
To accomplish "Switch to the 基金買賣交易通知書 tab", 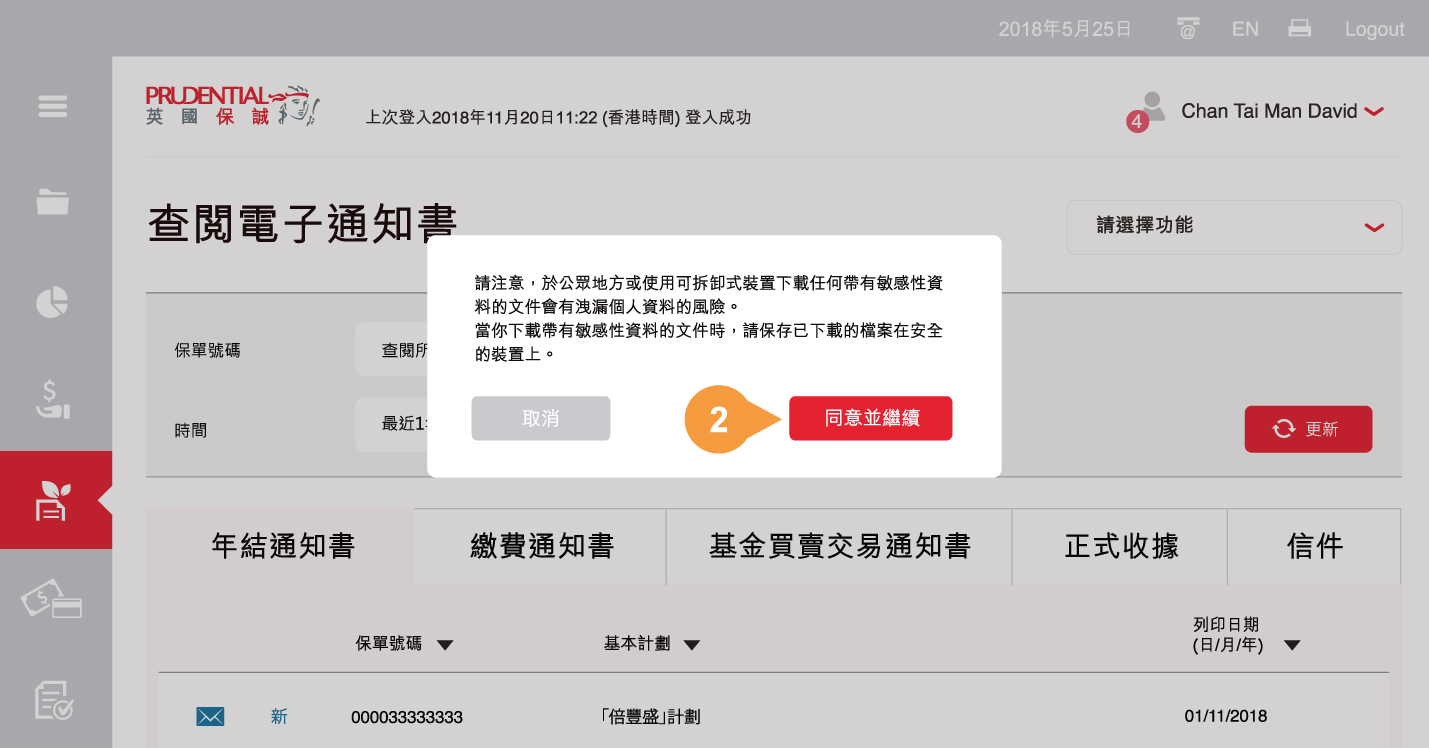I will click(839, 546).
